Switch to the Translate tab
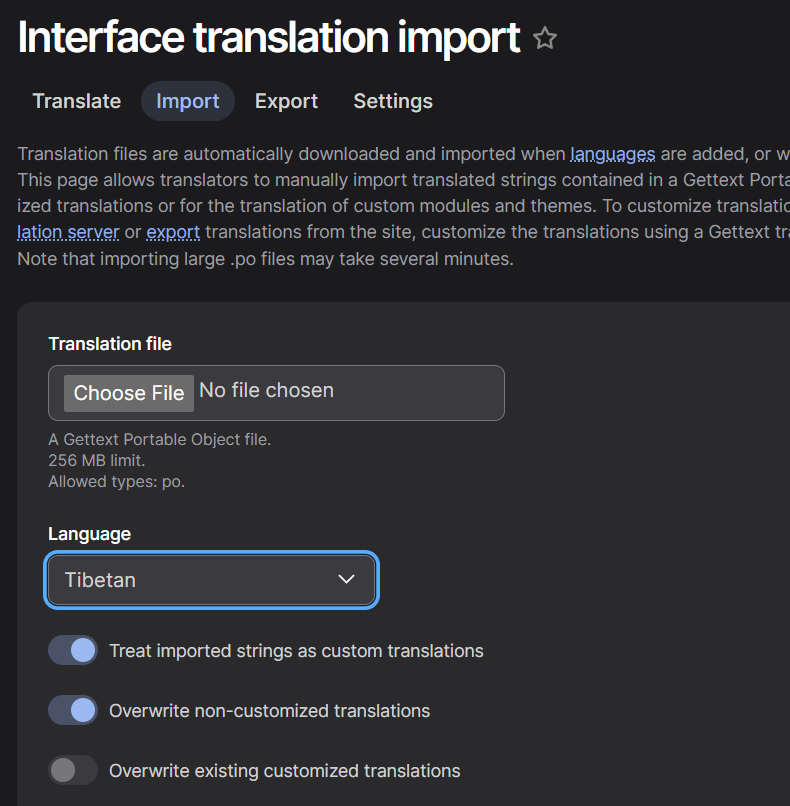Viewport: 790px width, 806px height. point(76,101)
